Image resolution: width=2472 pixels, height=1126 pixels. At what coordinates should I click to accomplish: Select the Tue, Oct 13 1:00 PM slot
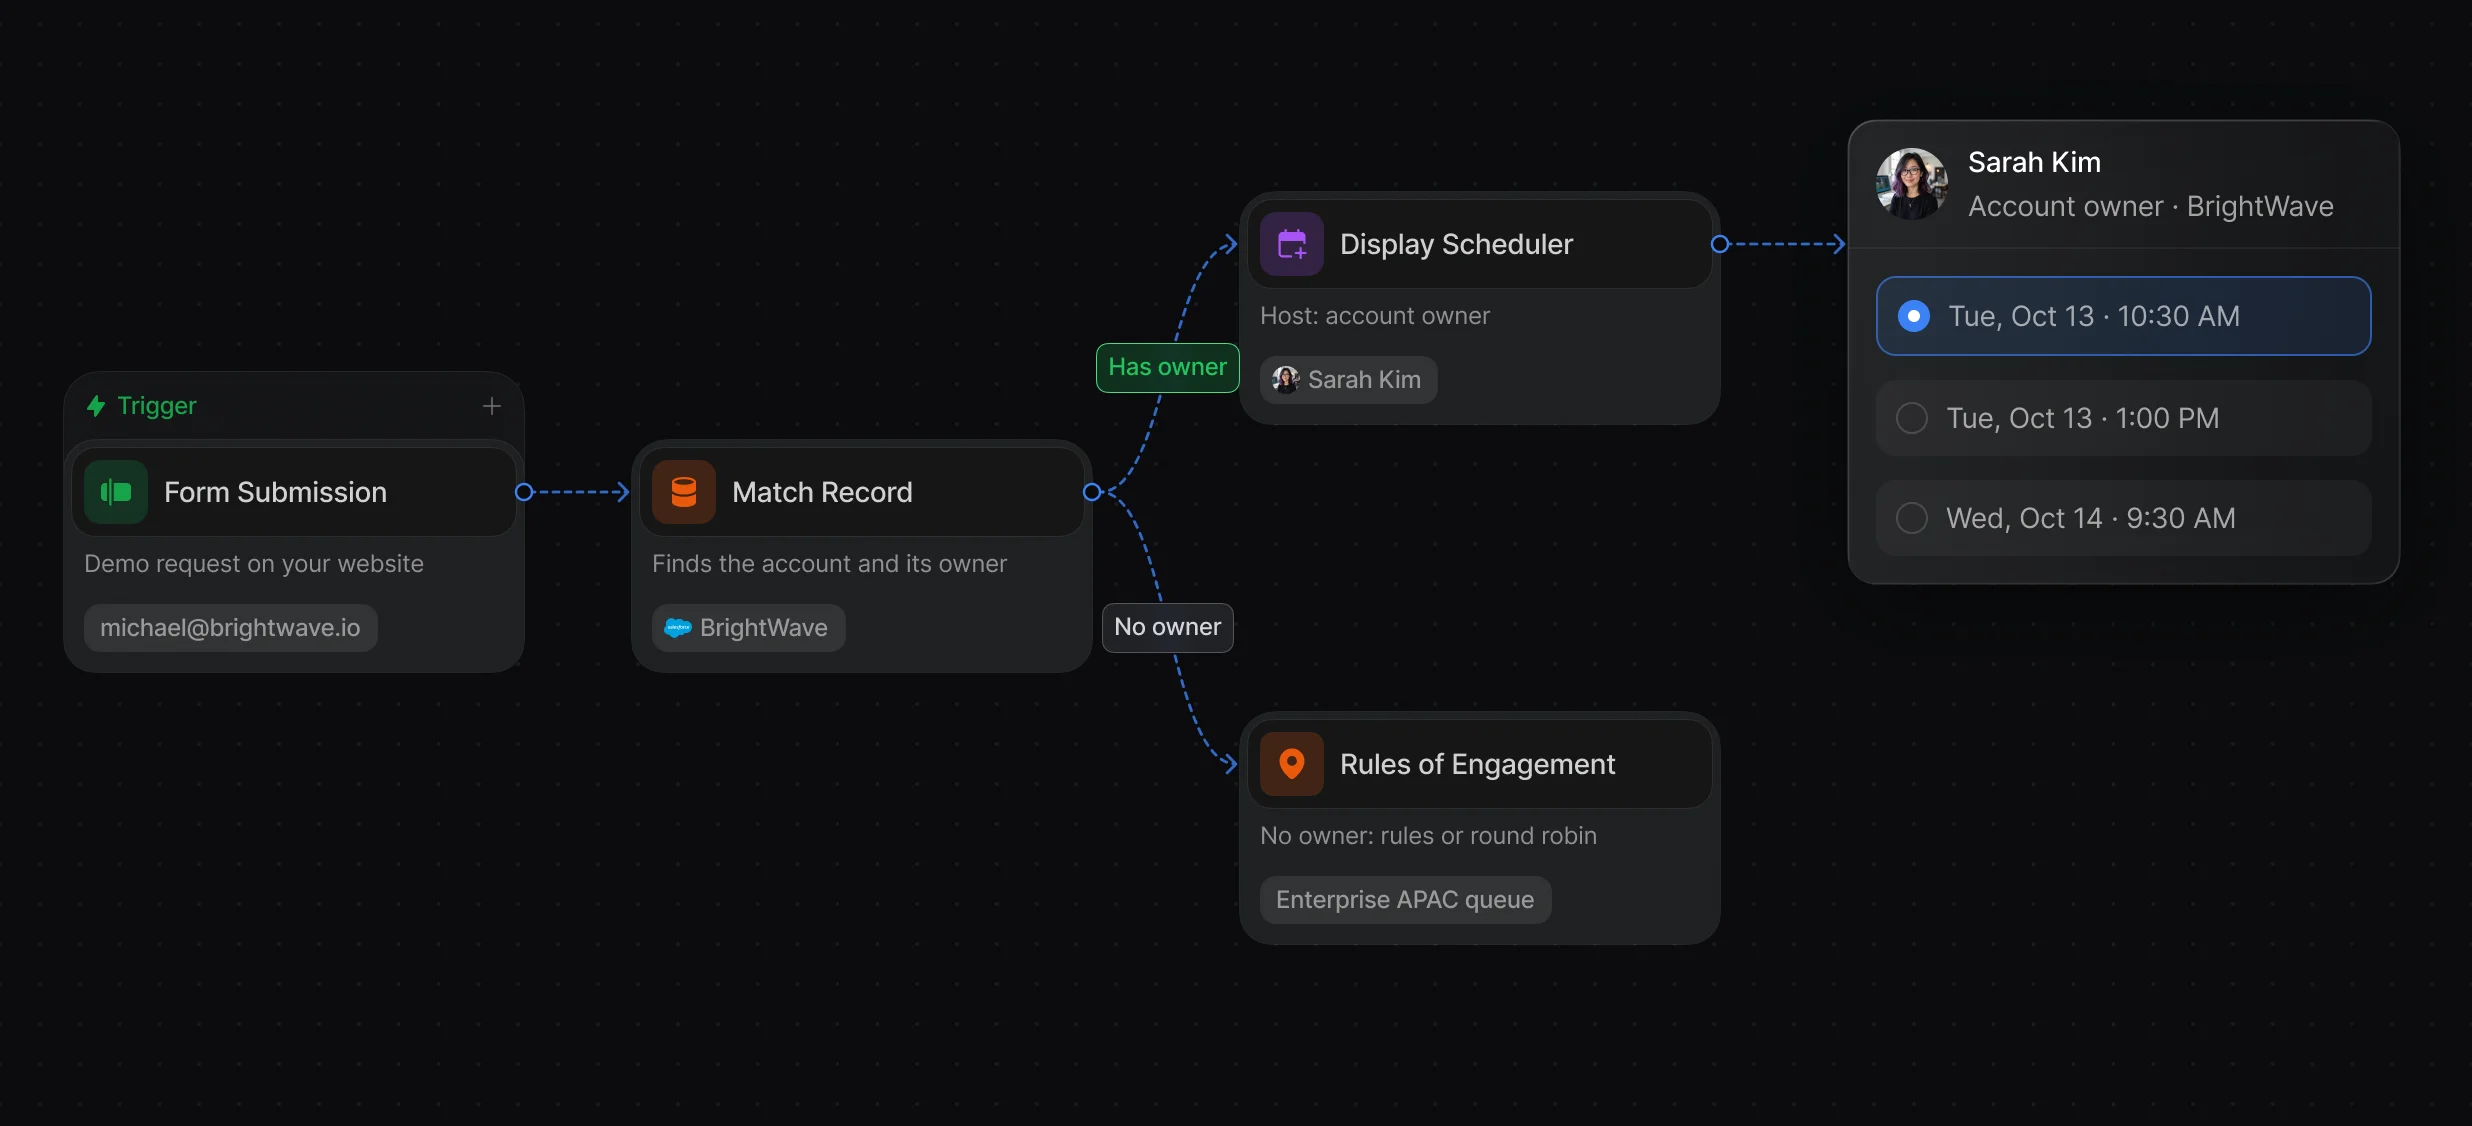click(x=2123, y=418)
